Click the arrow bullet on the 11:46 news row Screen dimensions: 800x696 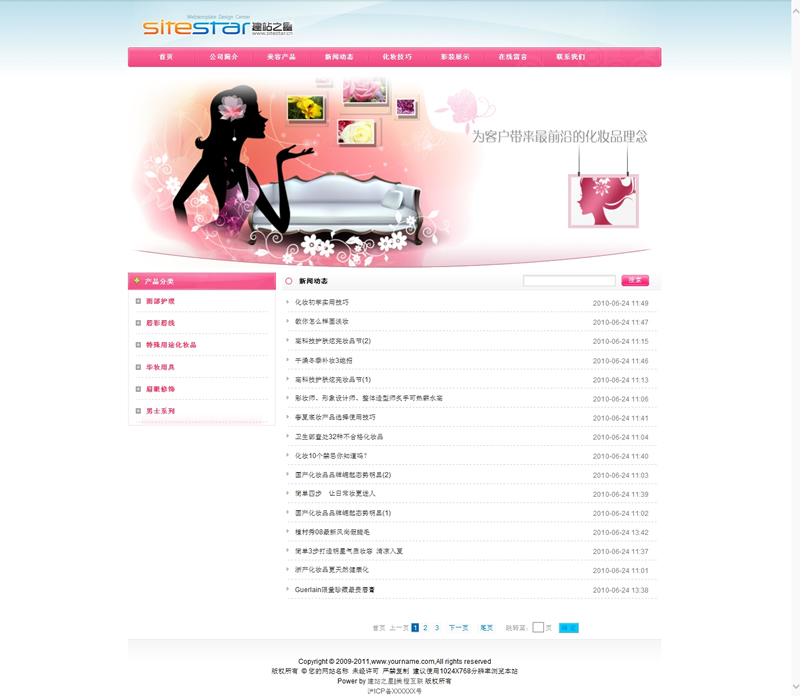coord(288,360)
